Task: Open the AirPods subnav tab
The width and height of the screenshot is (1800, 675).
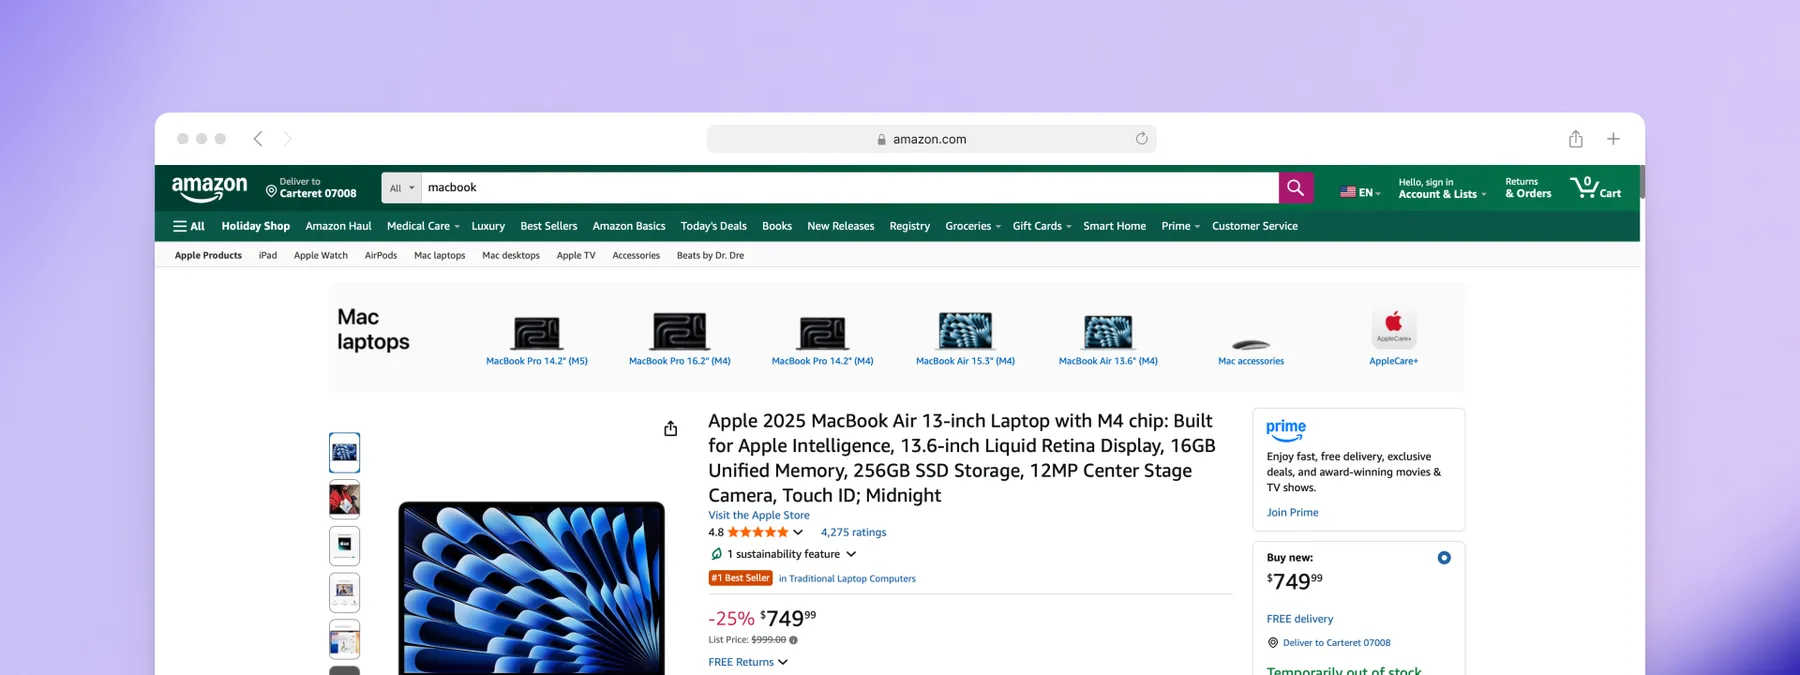Action: (x=380, y=255)
